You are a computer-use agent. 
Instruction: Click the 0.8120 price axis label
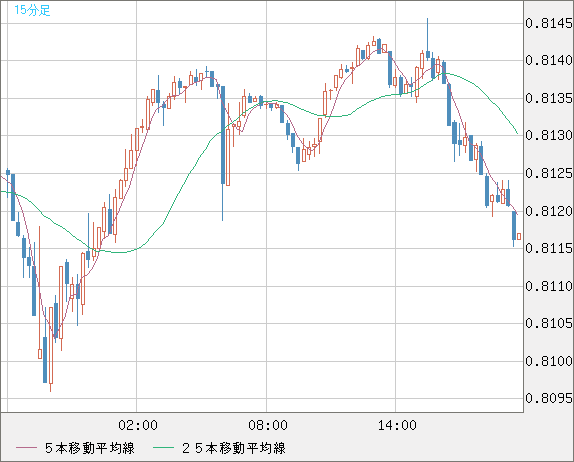(549, 211)
